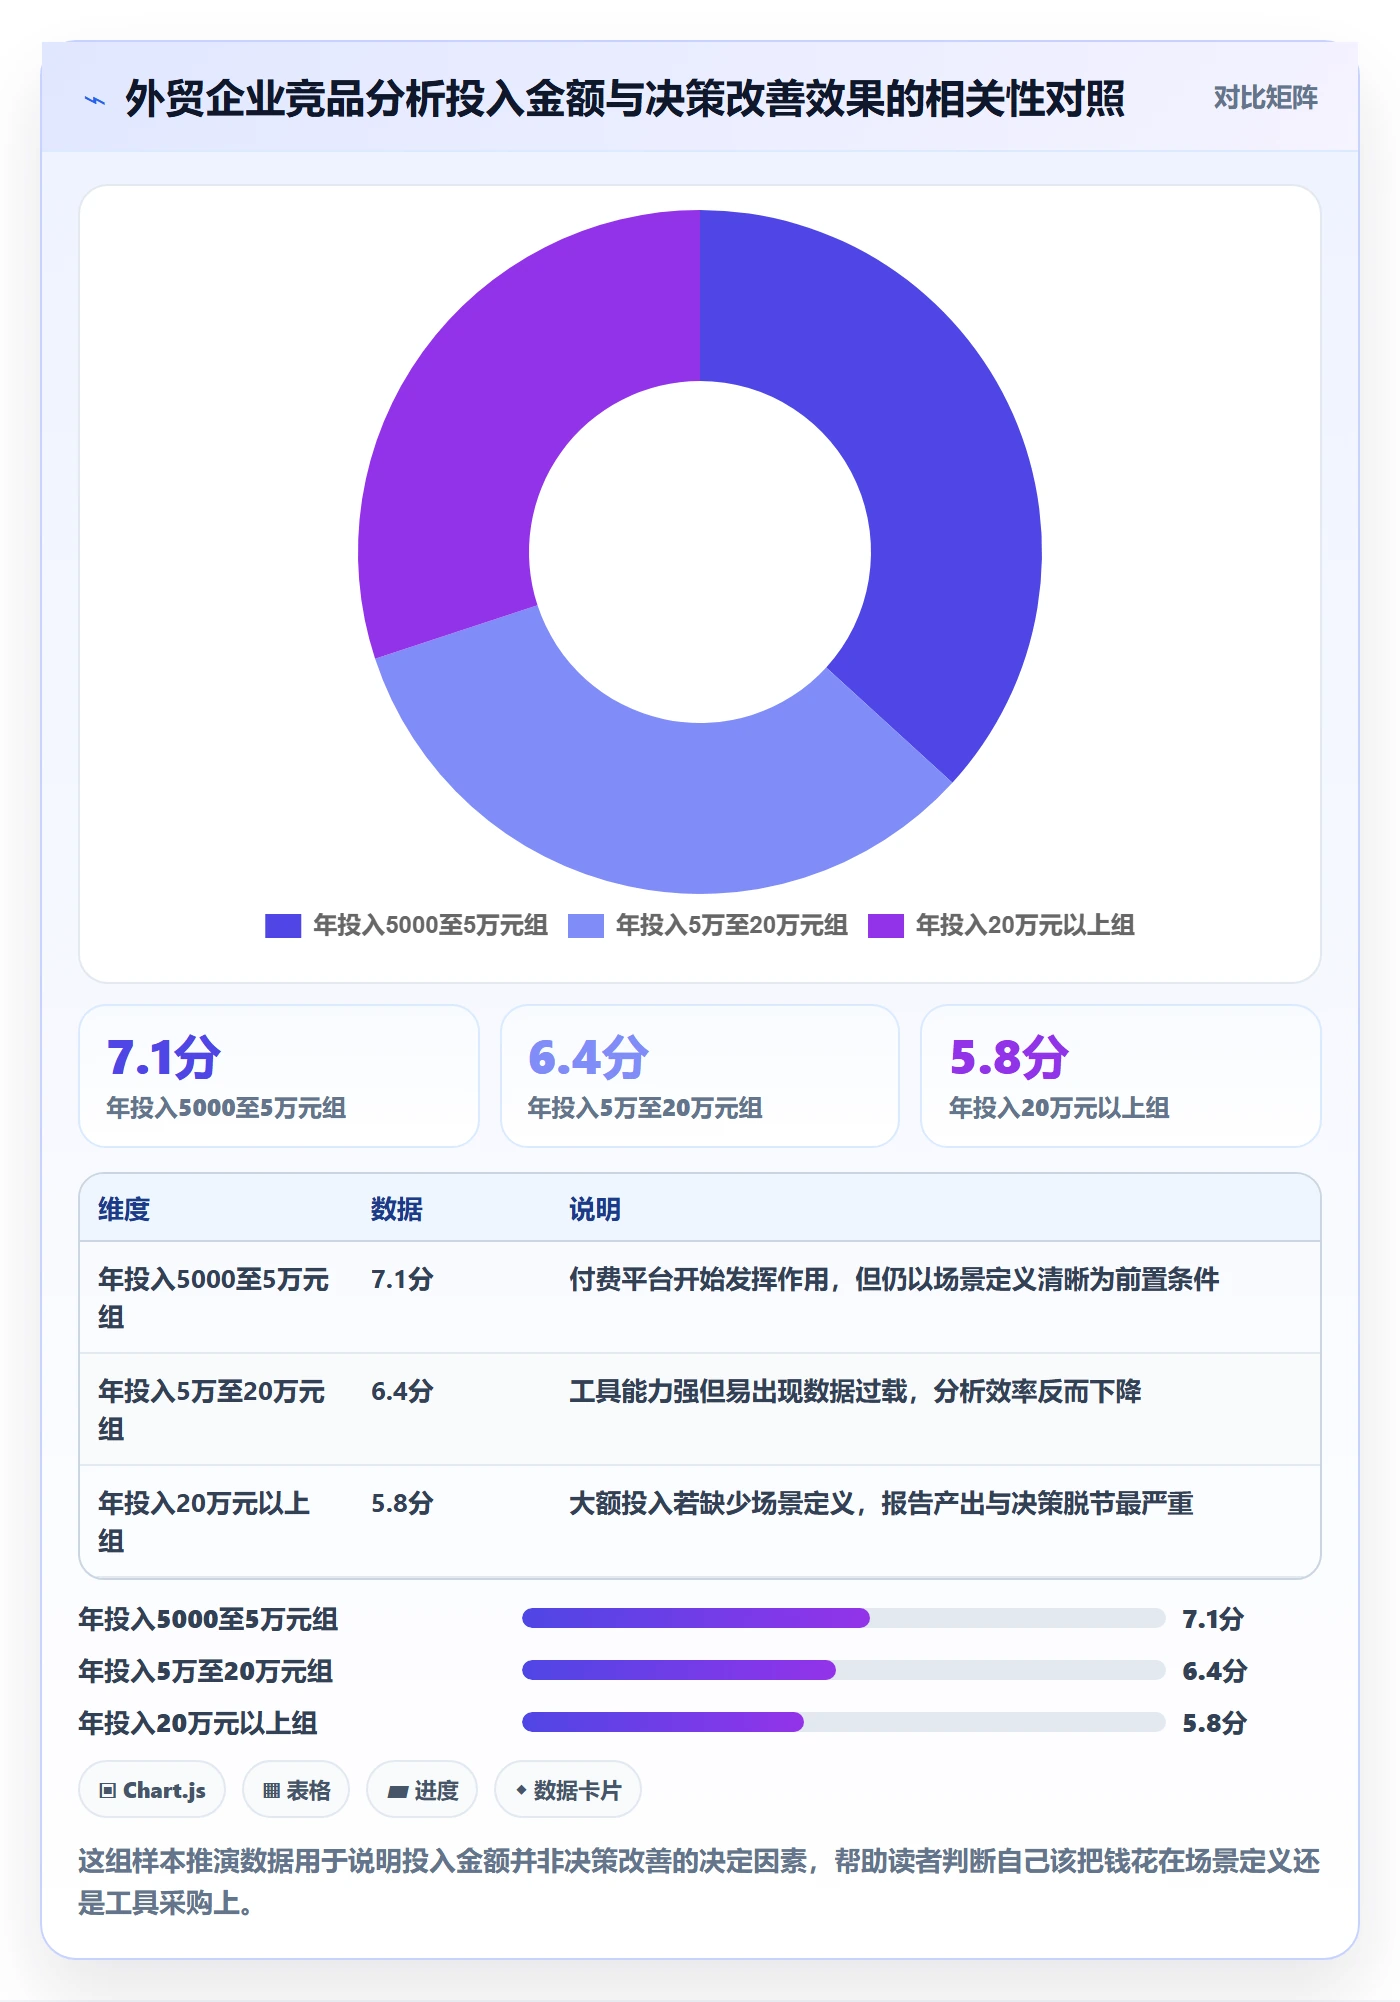The width and height of the screenshot is (1400, 2002).
Task: Click the 表格 tag chip
Action: (296, 1790)
